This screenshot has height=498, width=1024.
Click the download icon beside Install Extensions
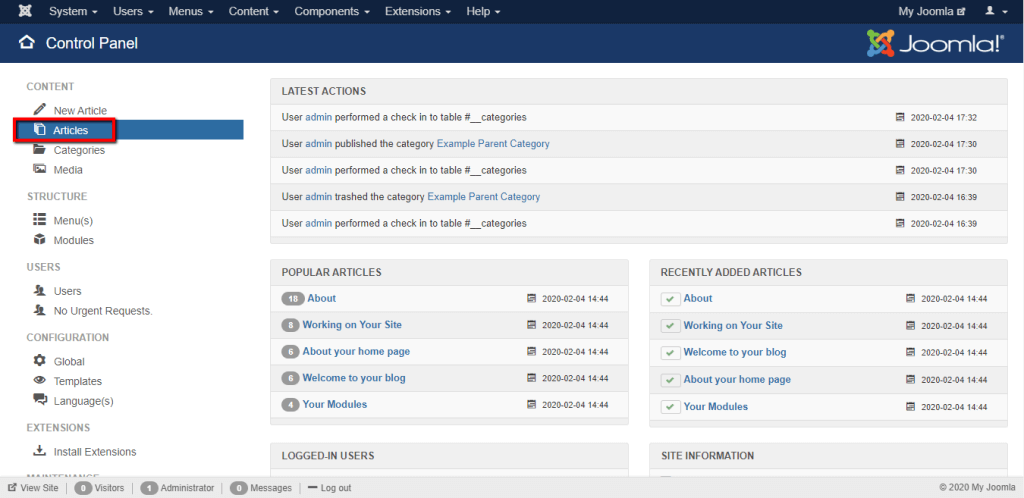click(x=40, y=450)
